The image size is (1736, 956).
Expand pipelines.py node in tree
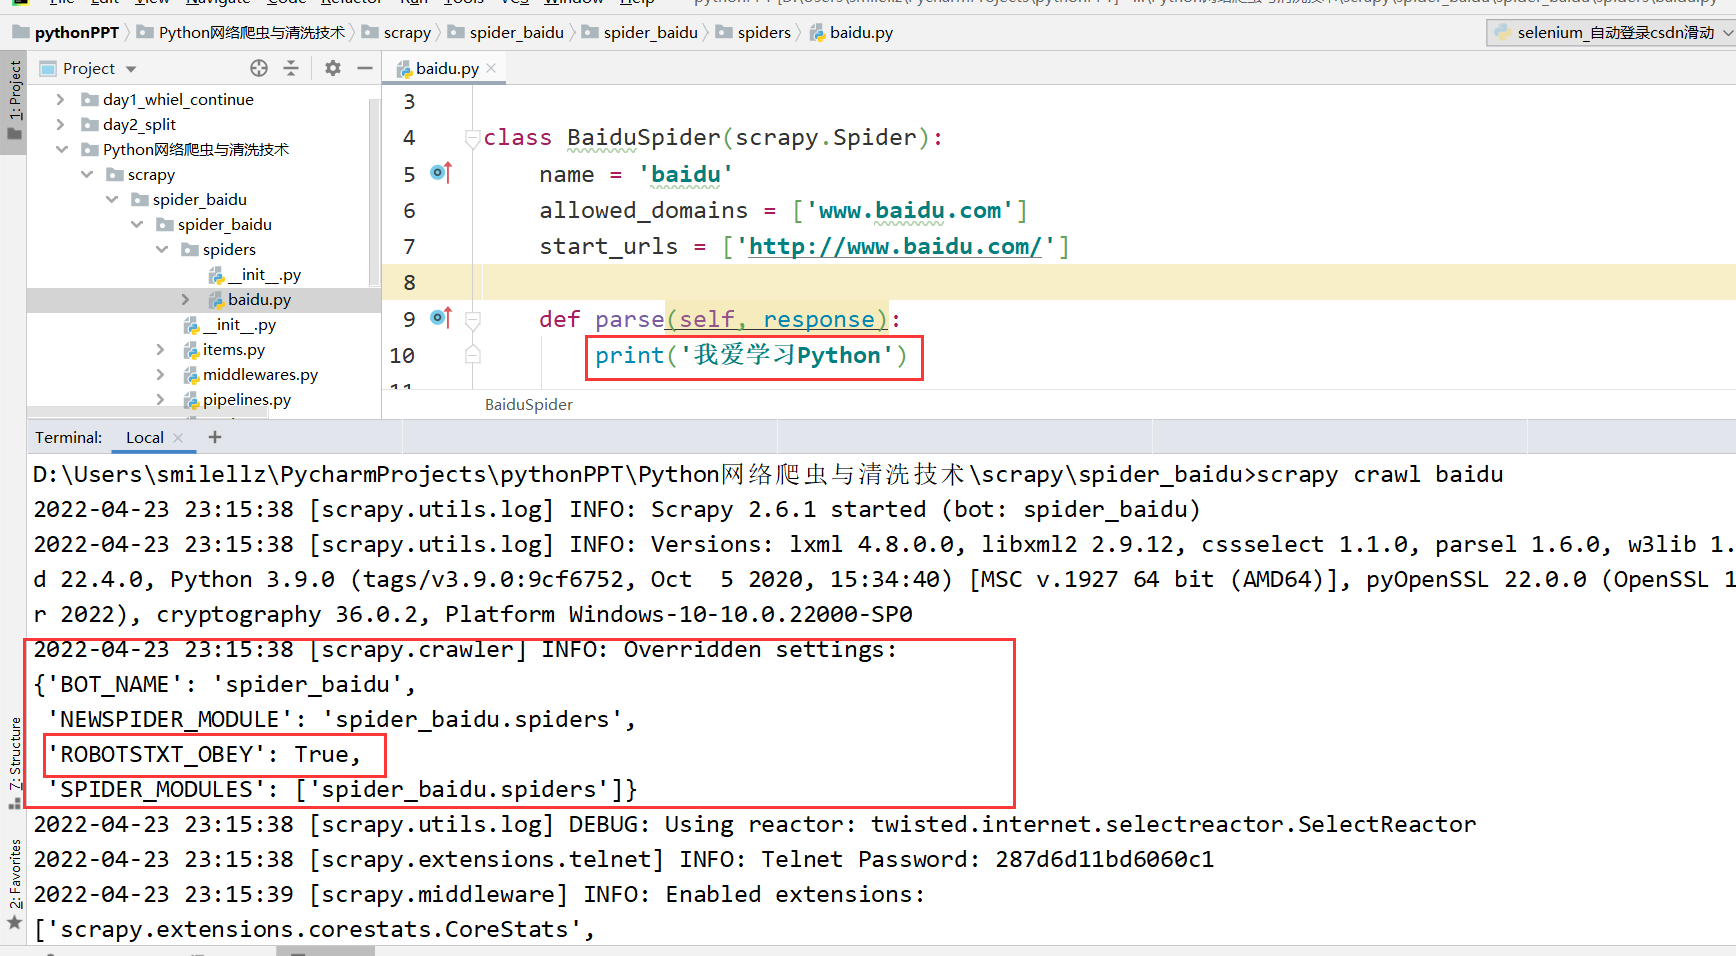click(160, 399)
